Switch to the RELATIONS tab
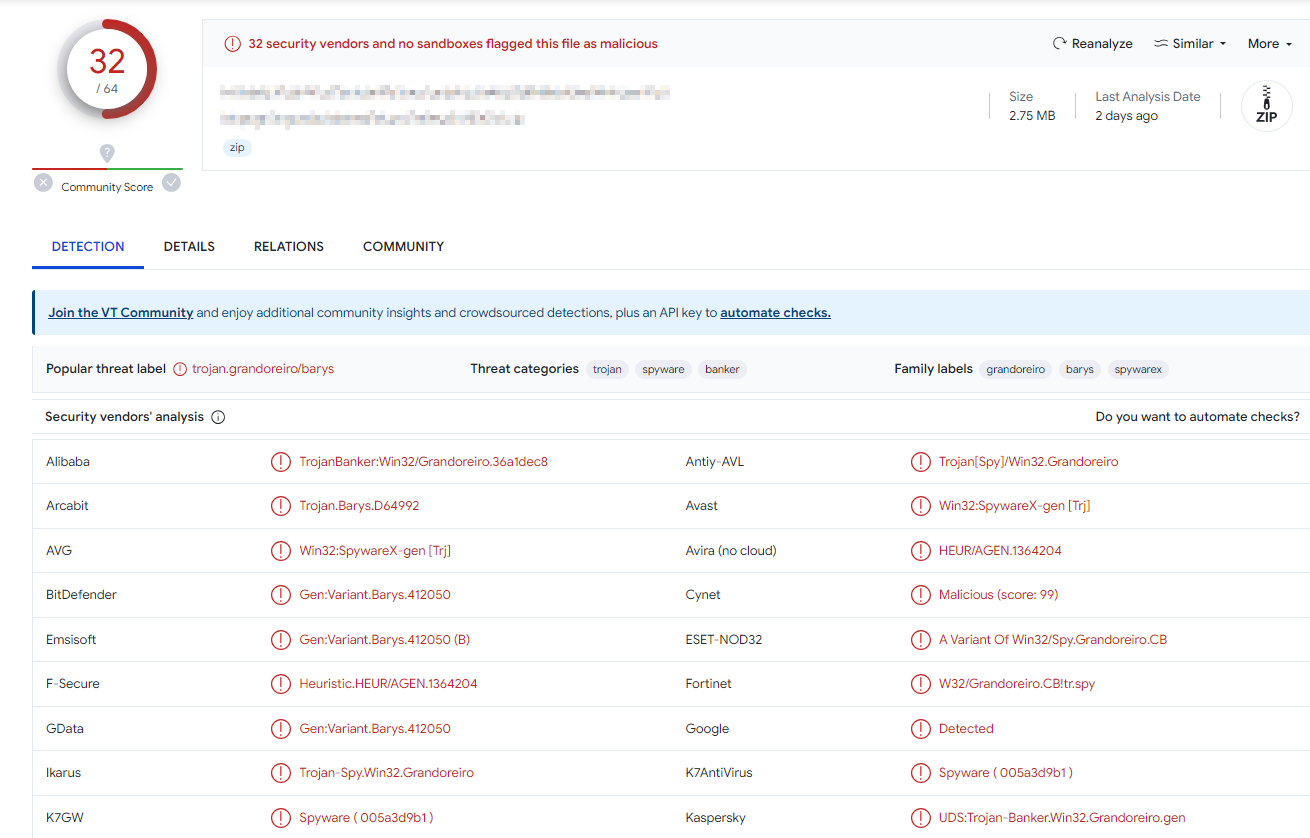Viewport: 1310px width, 838px height. pos(288,246)
